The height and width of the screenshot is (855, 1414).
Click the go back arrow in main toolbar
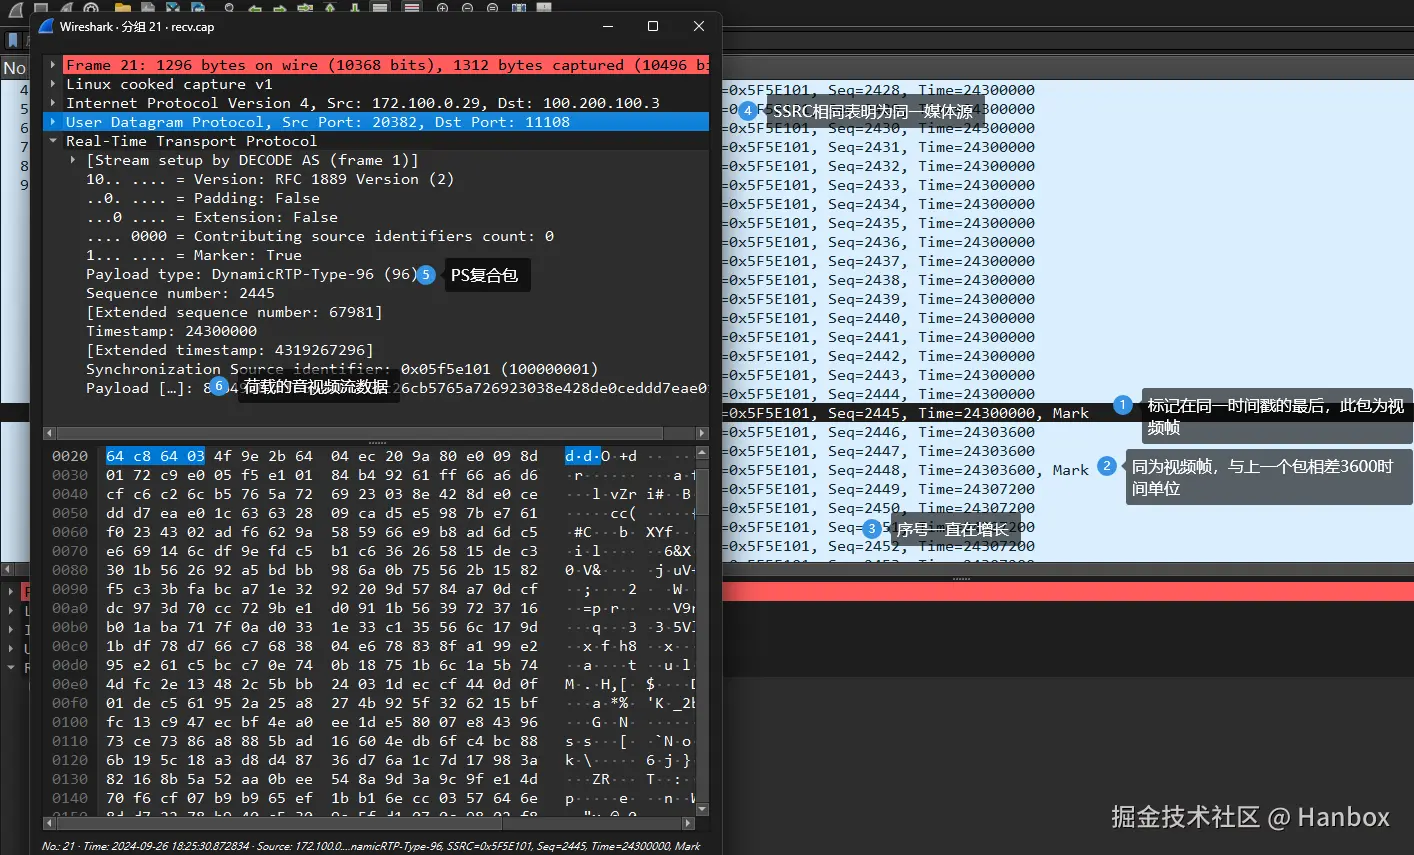coord(255,8)
